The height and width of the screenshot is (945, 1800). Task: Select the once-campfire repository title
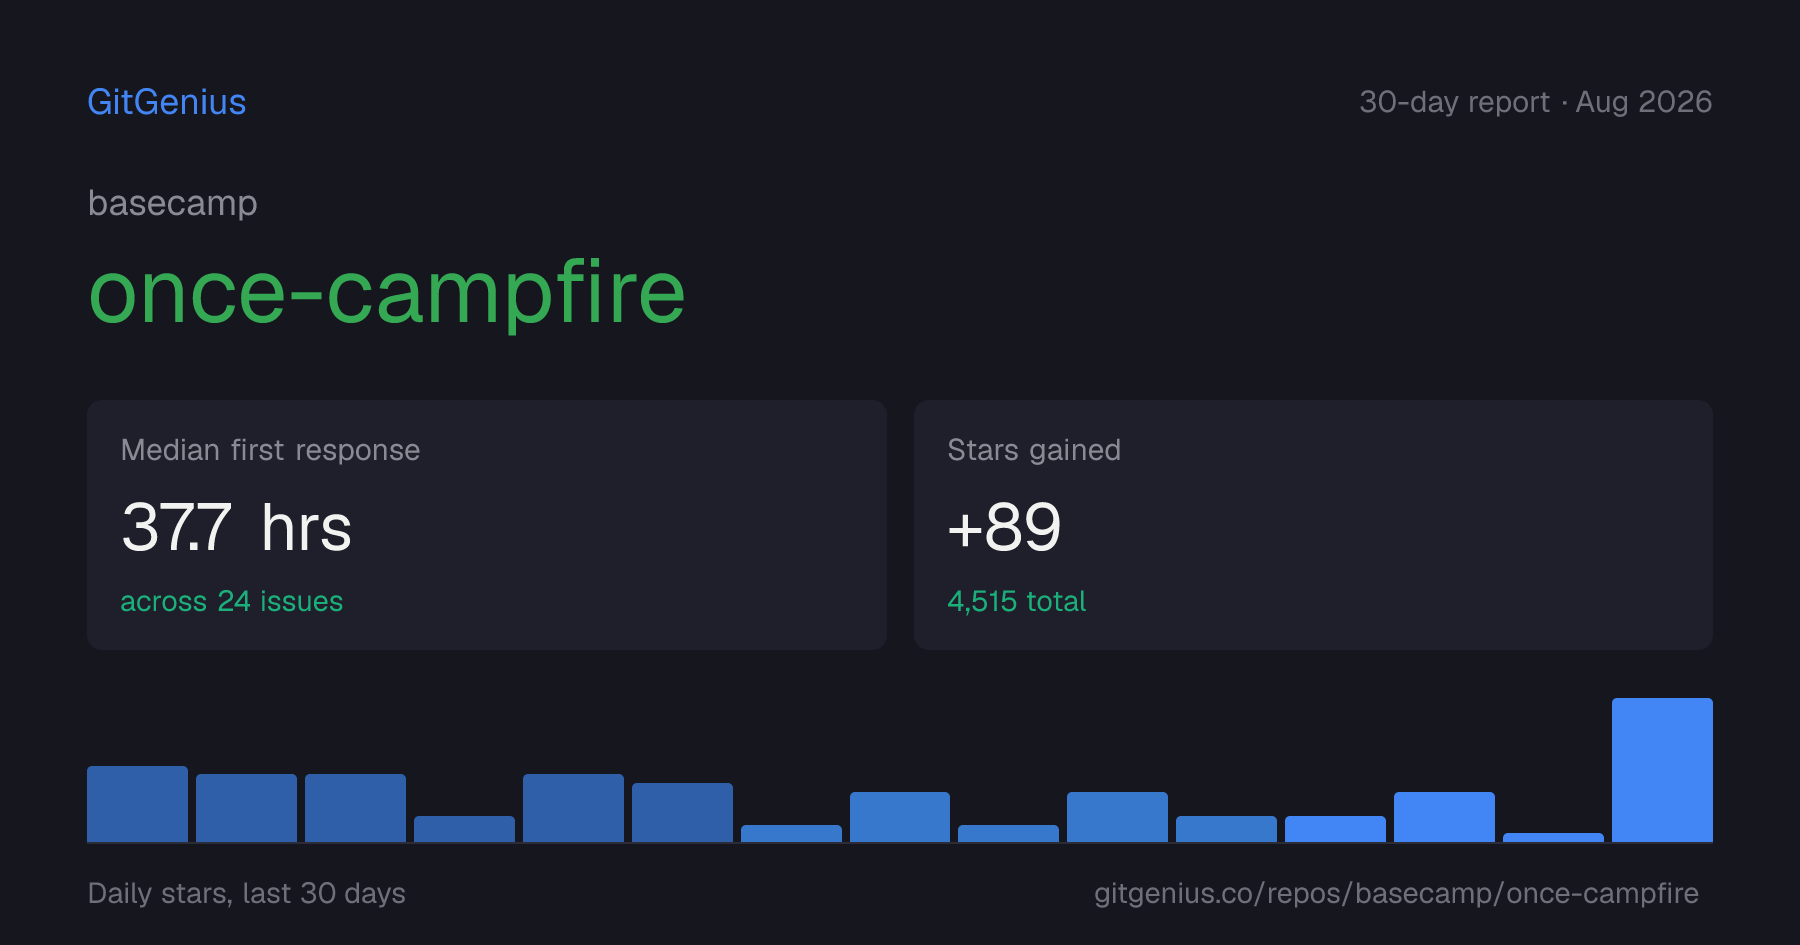pos(387,292)
